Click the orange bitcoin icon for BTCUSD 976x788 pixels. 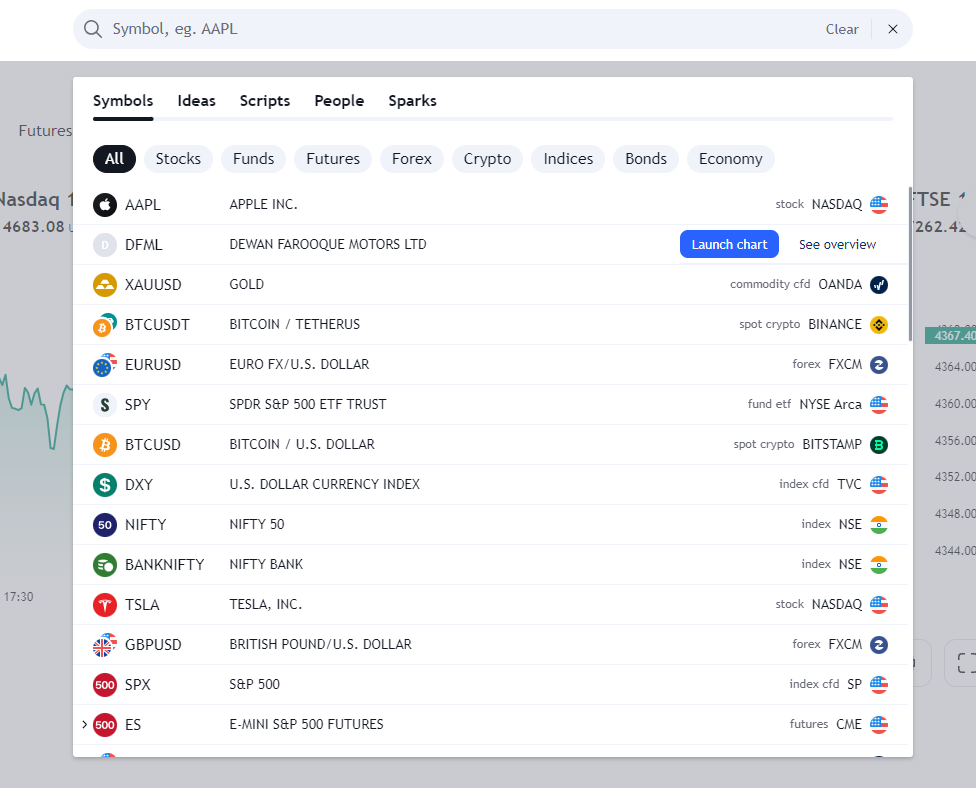click(x=105, y=444)
